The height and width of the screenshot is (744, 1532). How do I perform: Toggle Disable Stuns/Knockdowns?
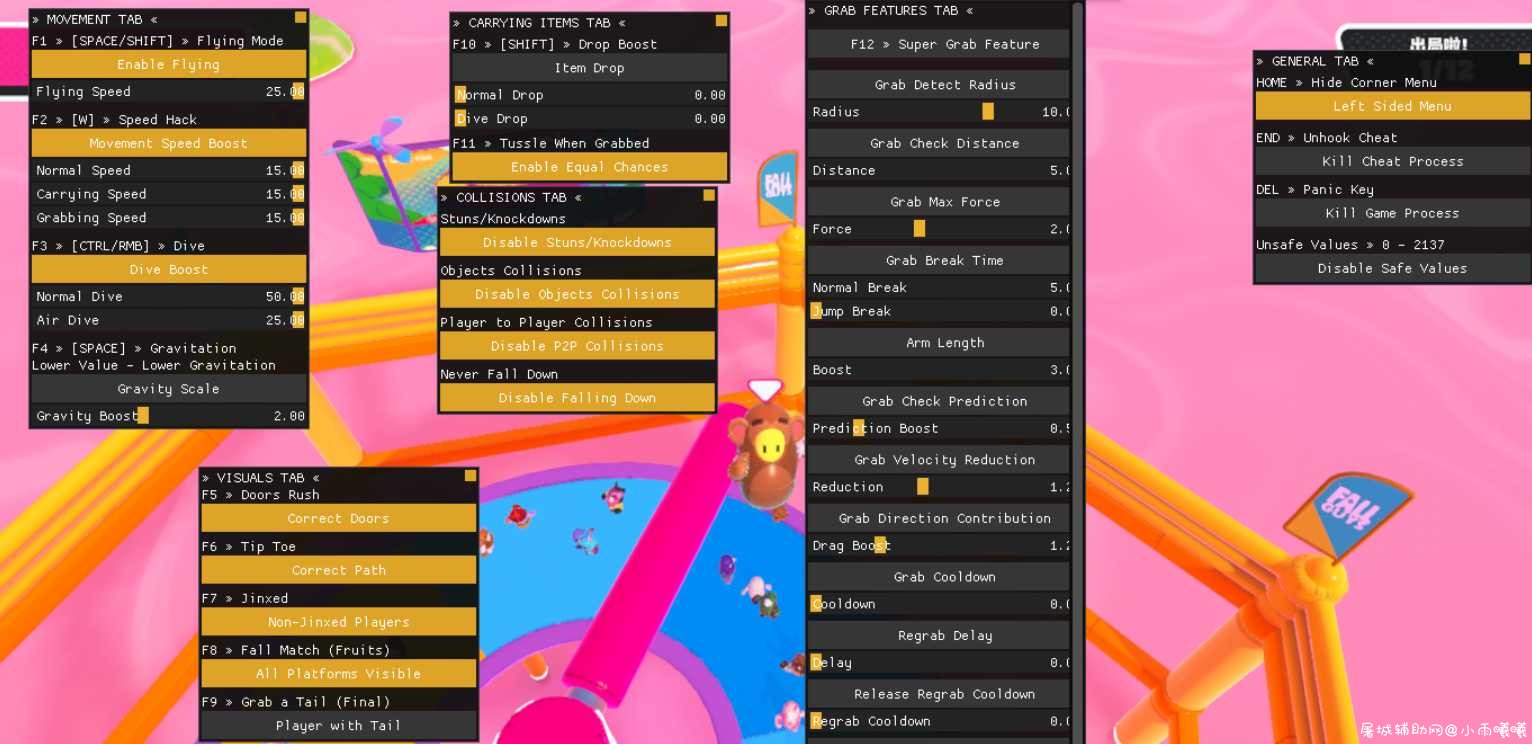pyautogui.click(x=577, y=242)
